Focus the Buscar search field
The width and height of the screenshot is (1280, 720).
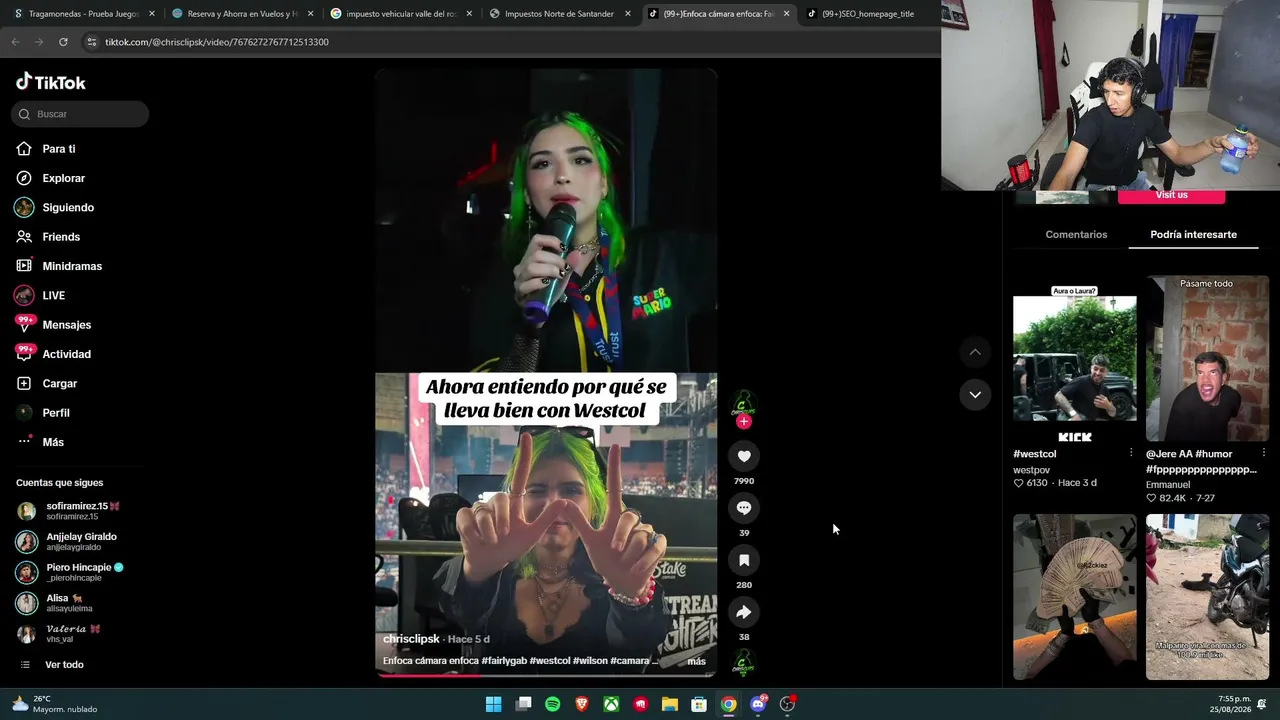click(80, 114)
